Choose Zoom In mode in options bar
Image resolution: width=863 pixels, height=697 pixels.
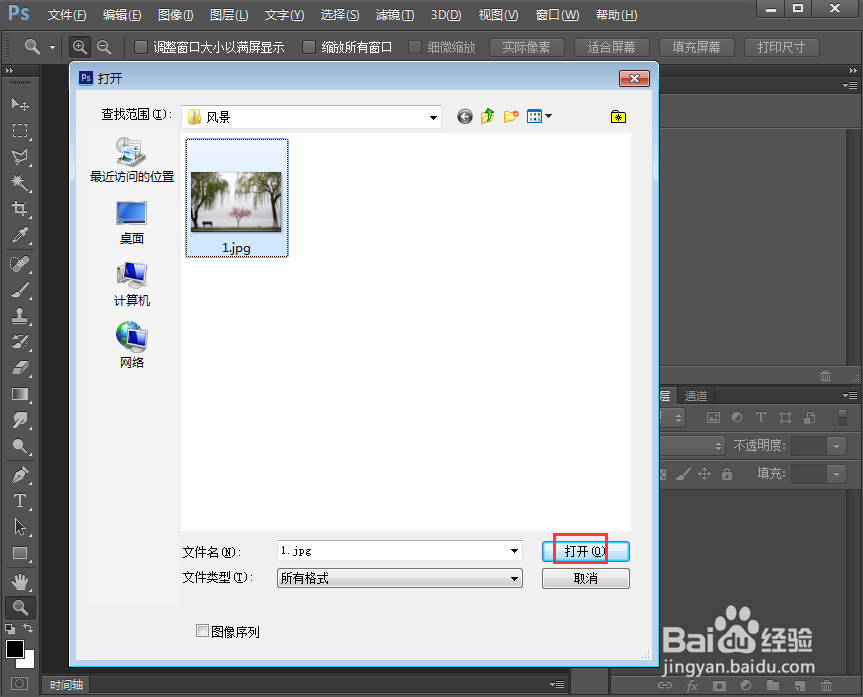pos(80,47)
